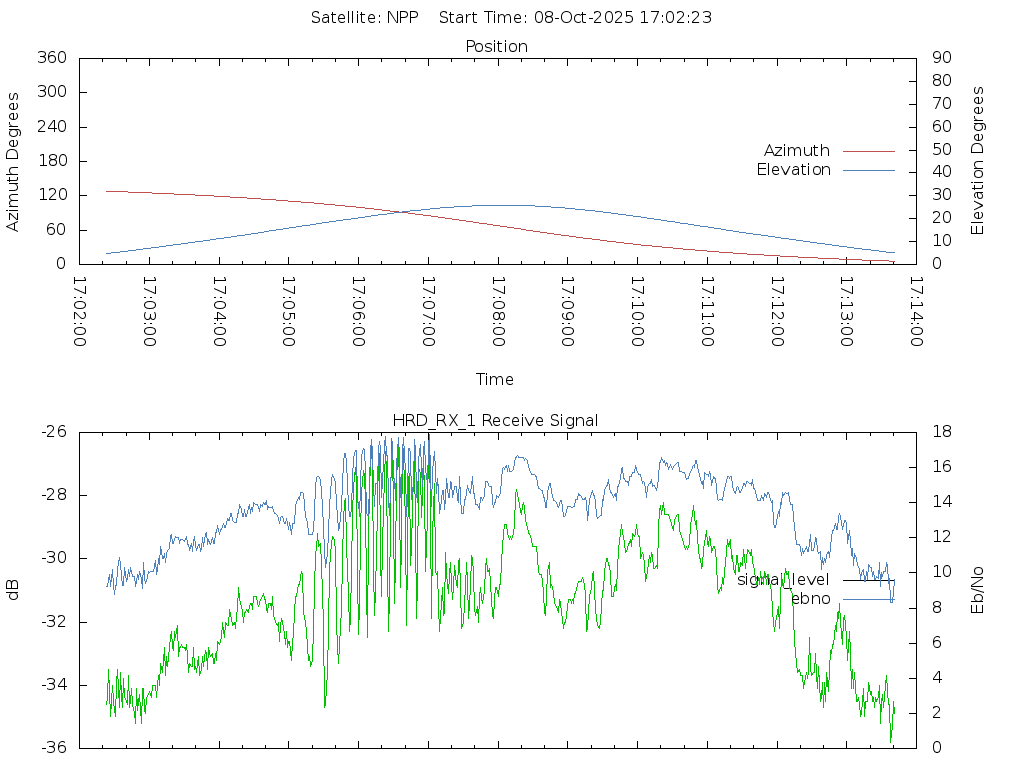Select the 17:14:00 time axis tick label
This screenshot has height=768, width=1024.
(x=915, y=312)
